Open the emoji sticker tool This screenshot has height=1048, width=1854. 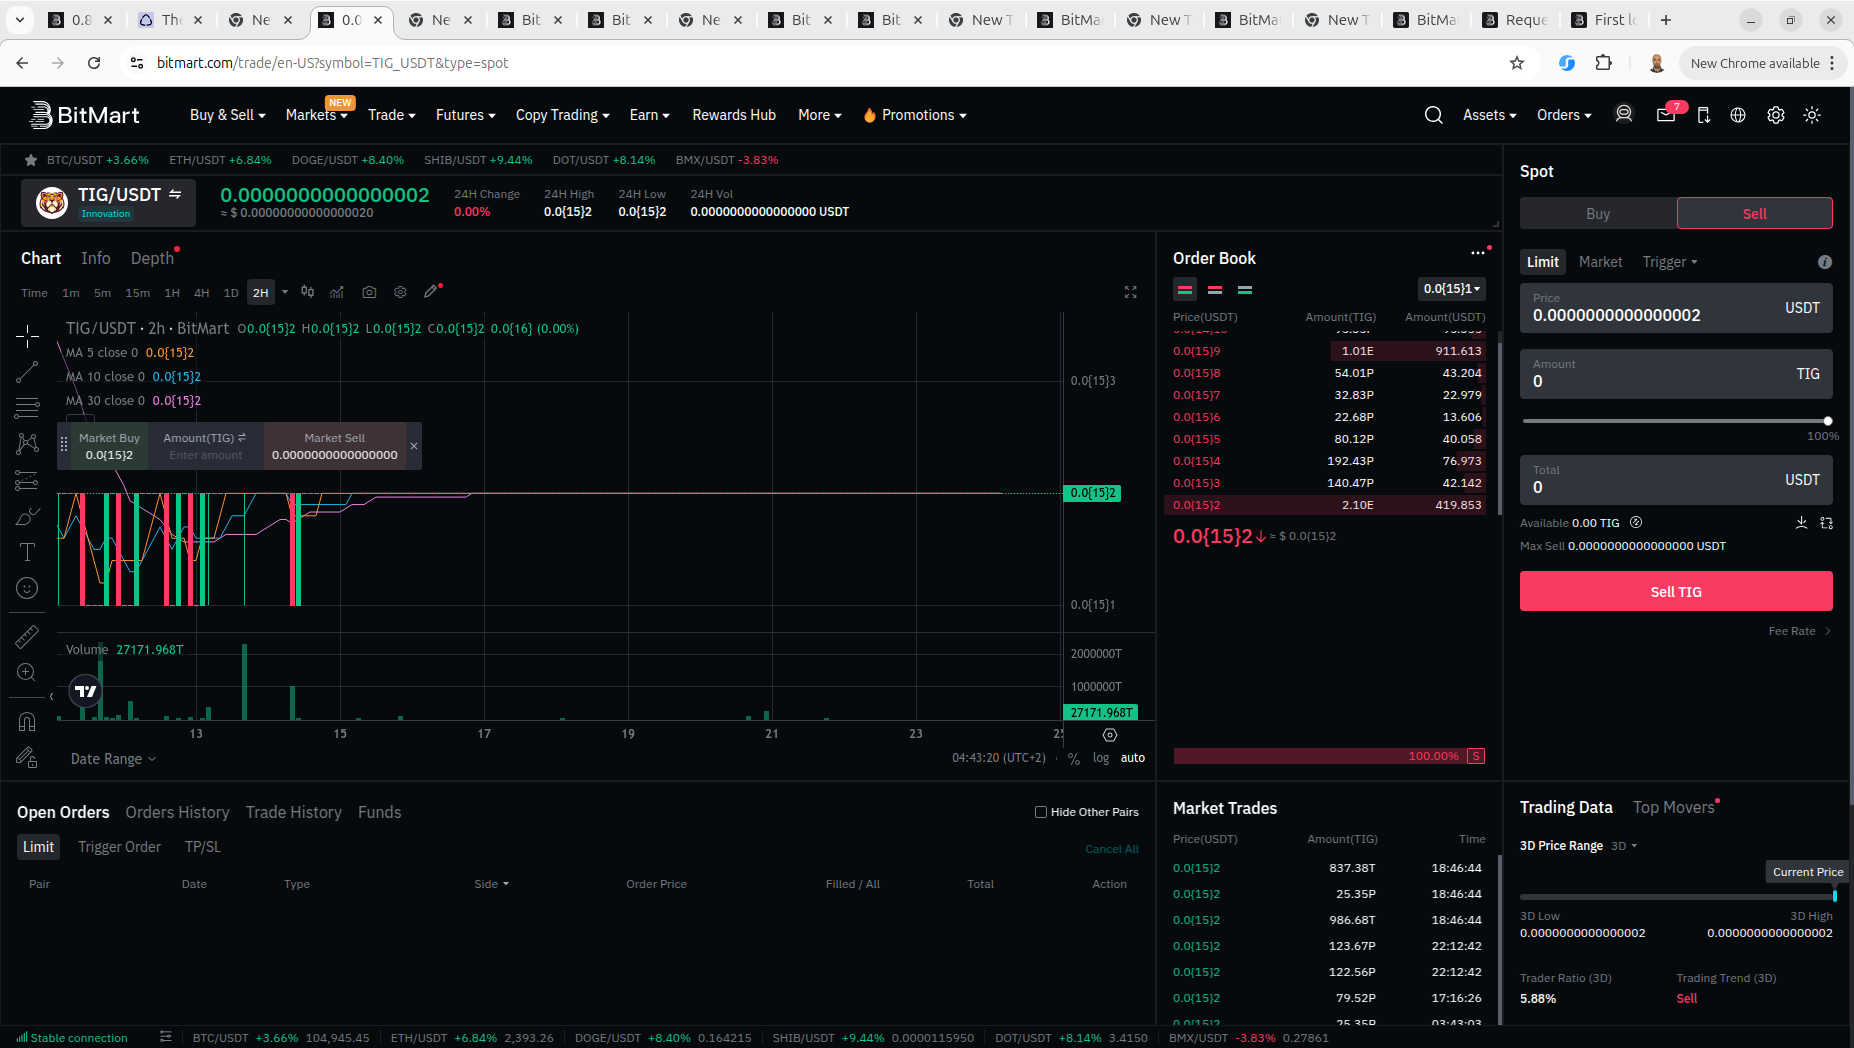(x=27, y=588)
